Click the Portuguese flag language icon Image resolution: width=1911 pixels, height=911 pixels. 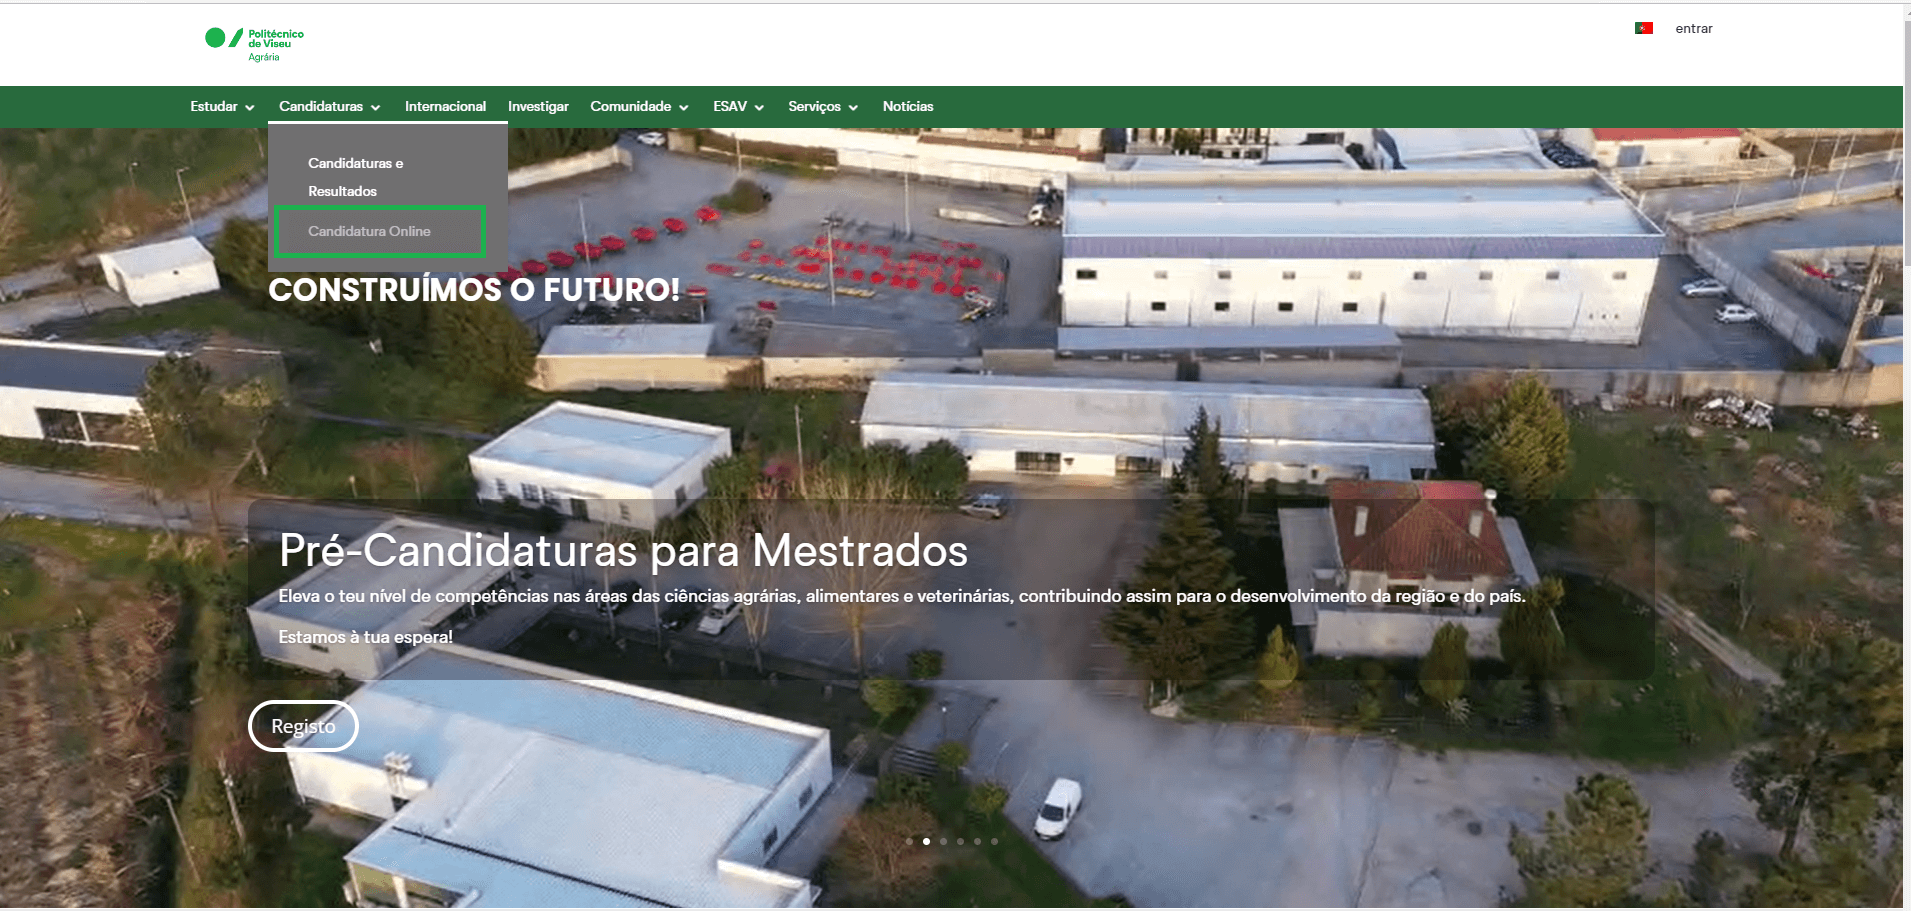(1643, 29)
